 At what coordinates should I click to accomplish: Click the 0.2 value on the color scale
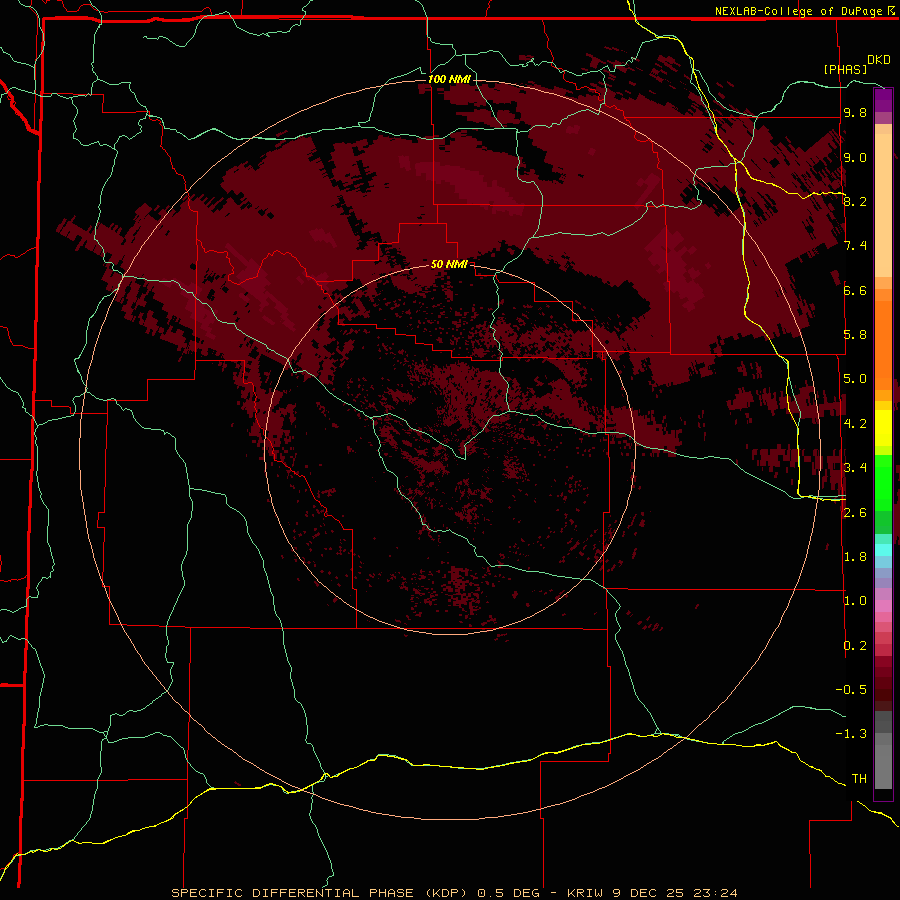tap(855, 645)
